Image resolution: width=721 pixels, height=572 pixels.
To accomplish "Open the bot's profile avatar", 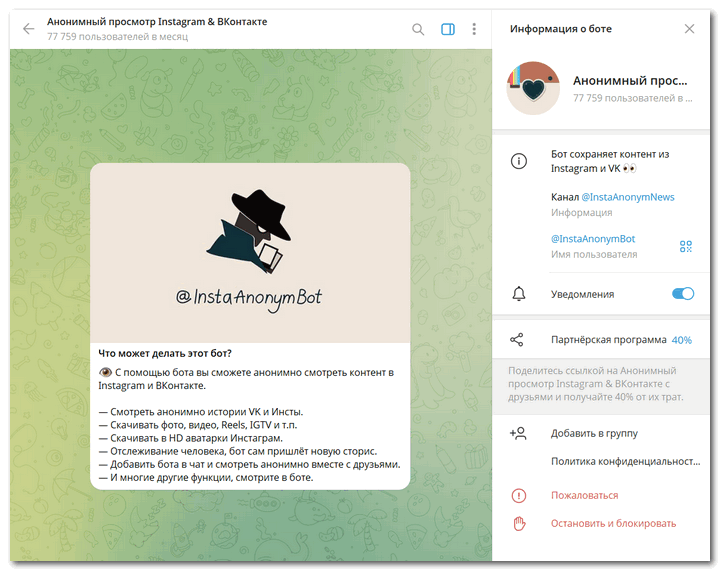I will [x=533, y=88].
